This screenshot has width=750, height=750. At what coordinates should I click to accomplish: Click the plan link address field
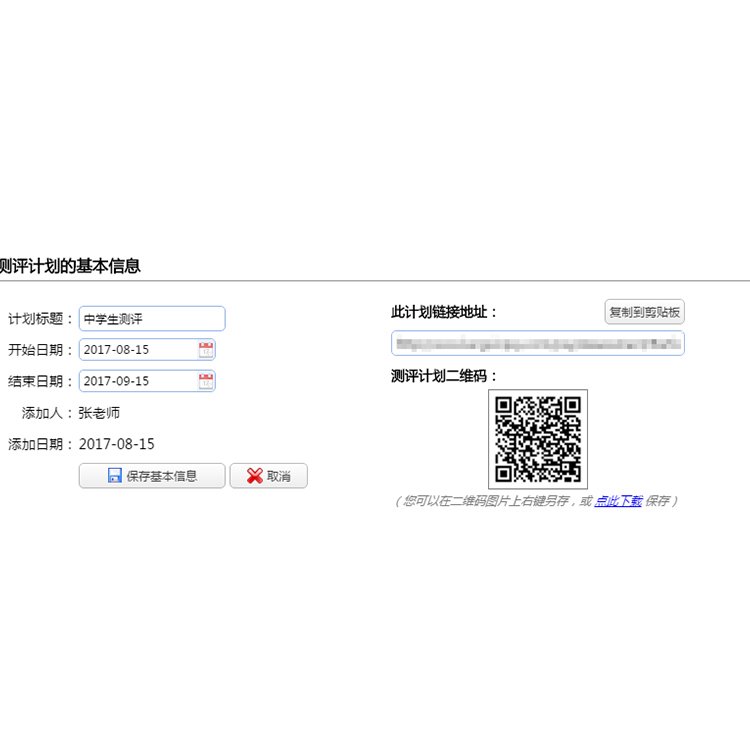(538, 343)
